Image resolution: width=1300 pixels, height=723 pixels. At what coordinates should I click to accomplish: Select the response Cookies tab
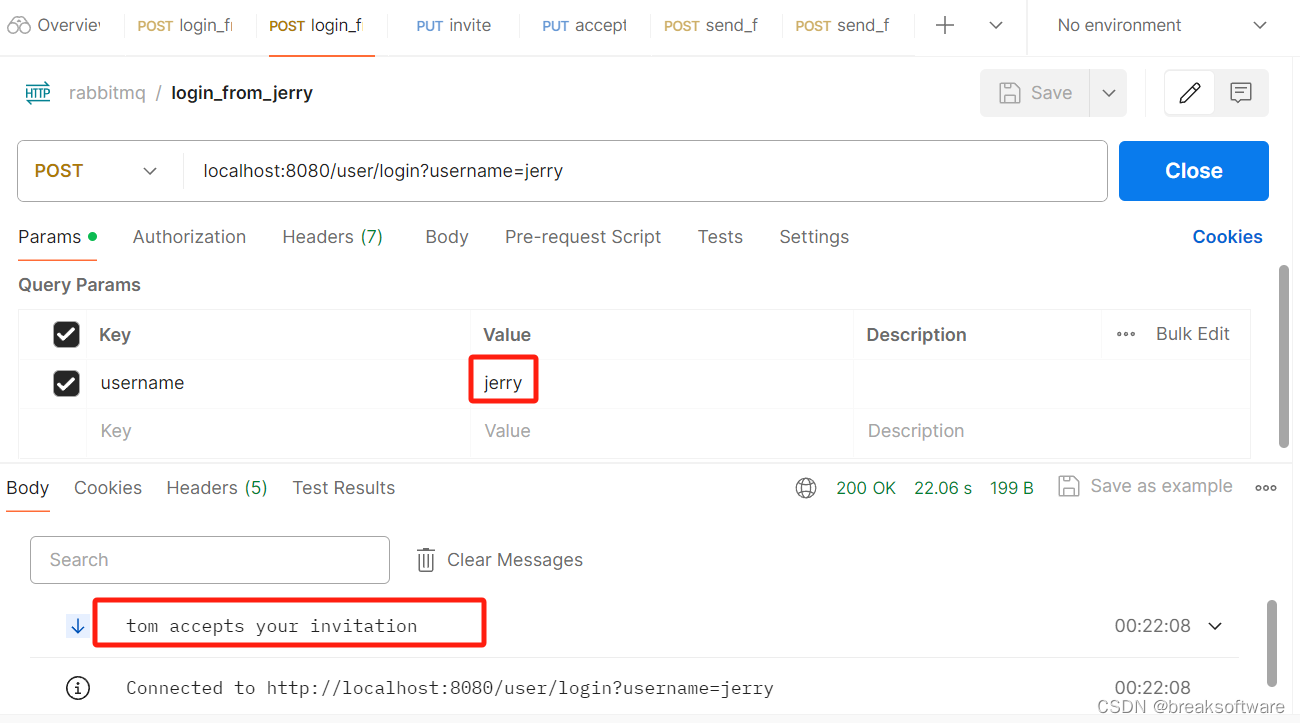(x=108, y=488)
